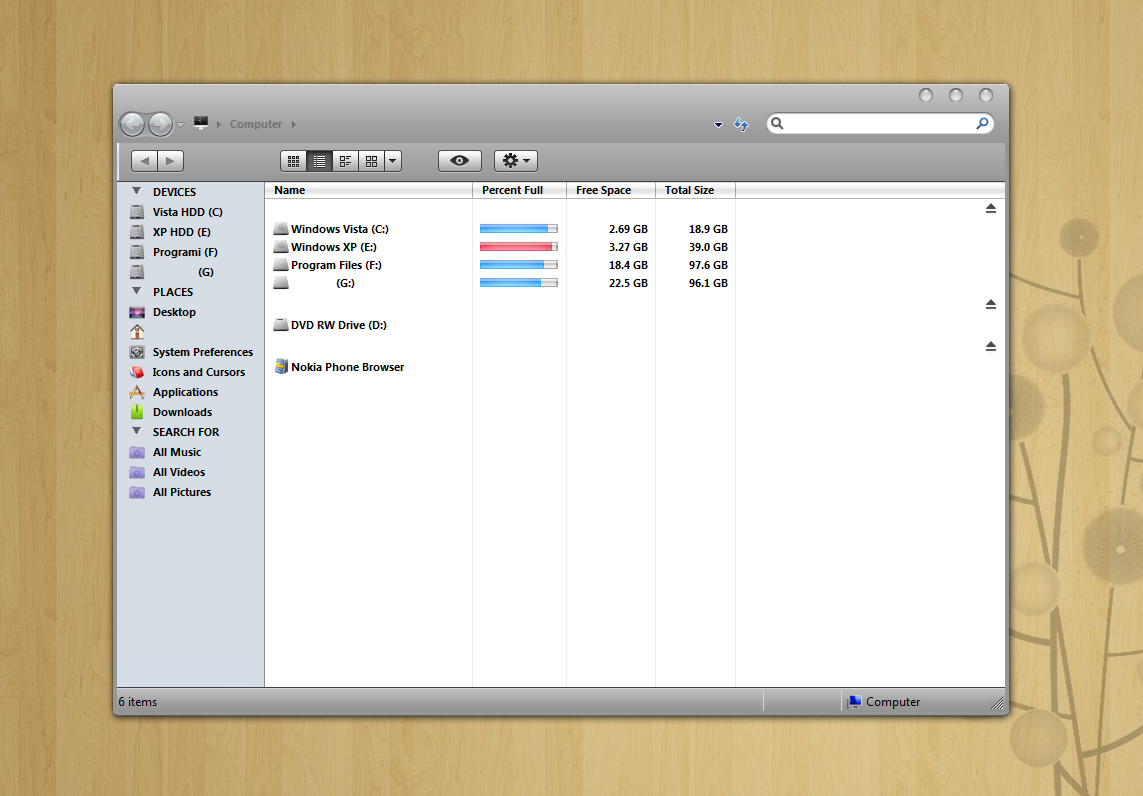Select Vista HDD (C) in sidebar
The height and width of the screenshot is (796, 1143).
pos(187,212)
